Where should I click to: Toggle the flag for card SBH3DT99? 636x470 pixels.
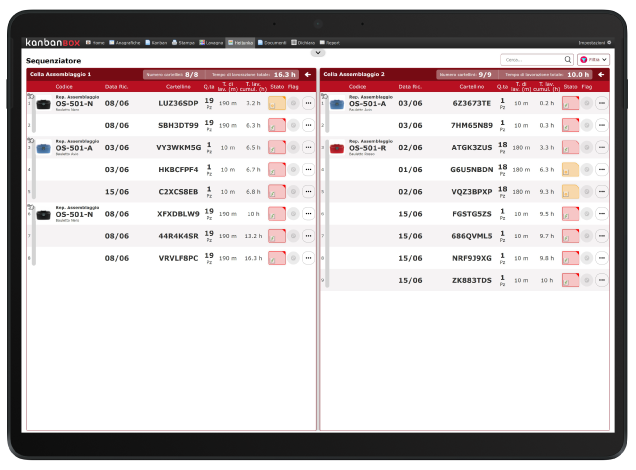(294, 125)
